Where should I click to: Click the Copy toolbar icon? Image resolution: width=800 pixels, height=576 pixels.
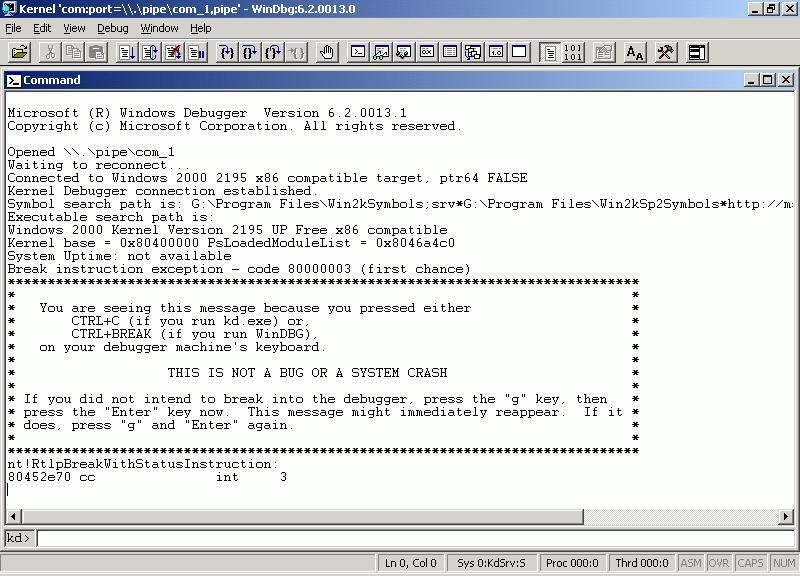pyautogui.click(x=73, y=52)
